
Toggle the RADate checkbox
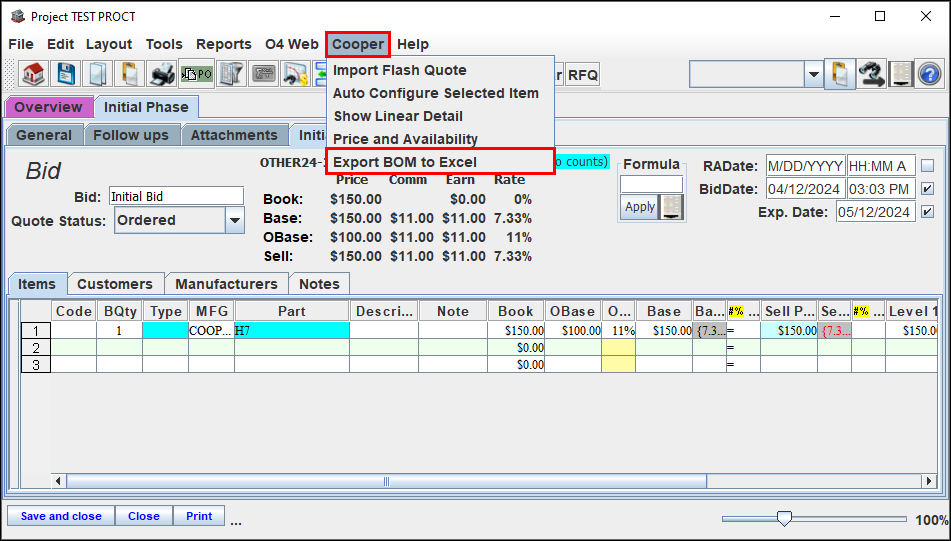point(927,166)
